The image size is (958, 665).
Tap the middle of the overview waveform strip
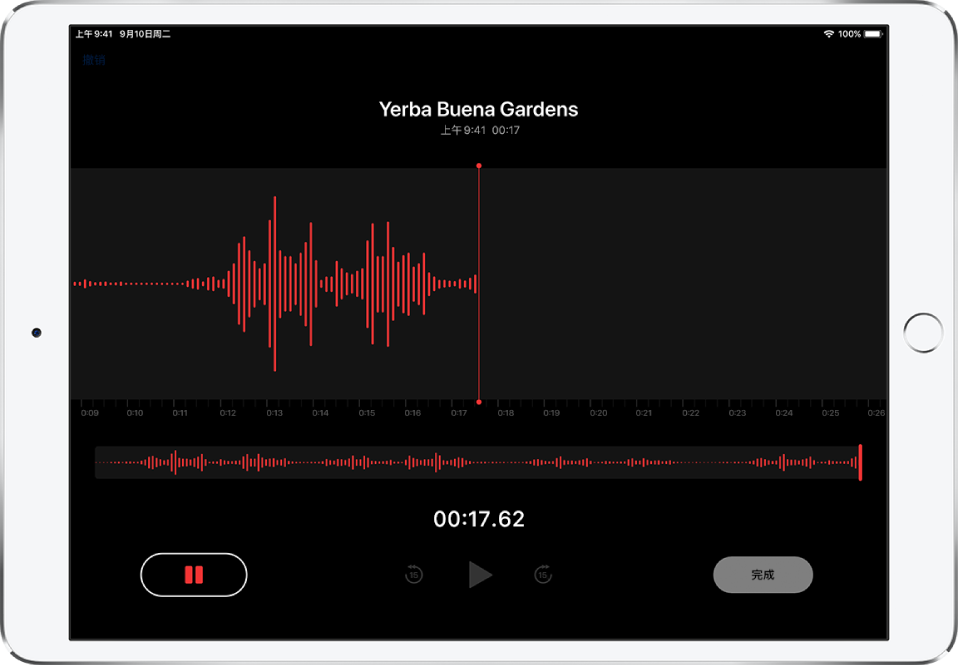478,462
